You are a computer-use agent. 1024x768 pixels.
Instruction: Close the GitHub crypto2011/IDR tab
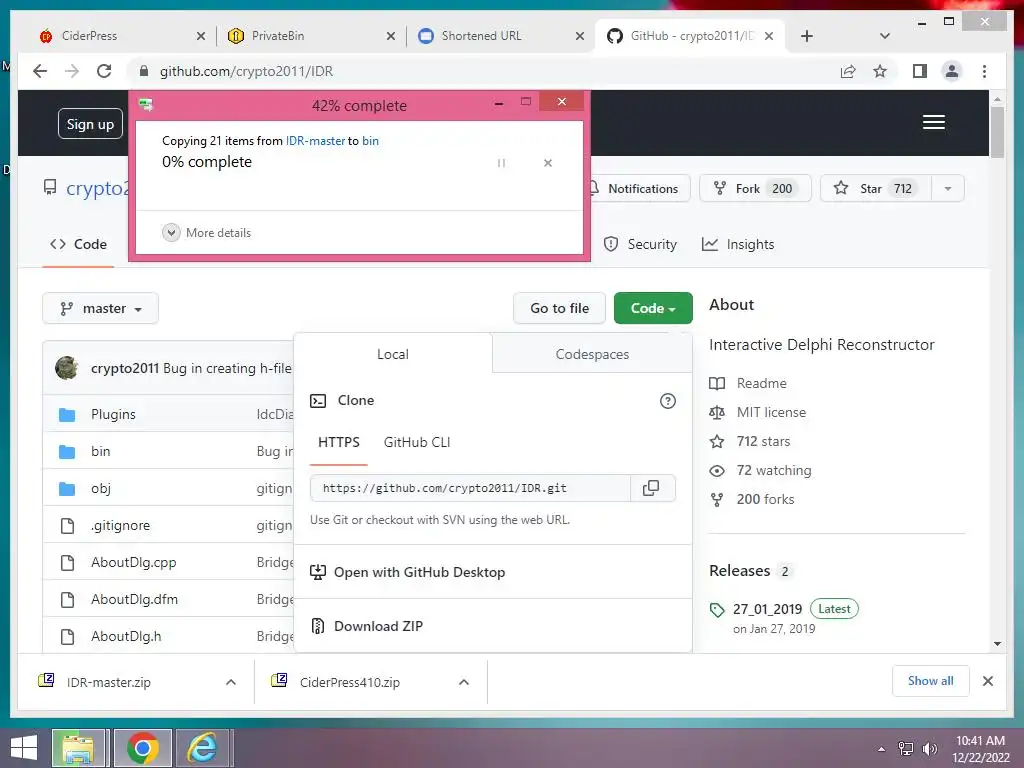coord(769,36)
